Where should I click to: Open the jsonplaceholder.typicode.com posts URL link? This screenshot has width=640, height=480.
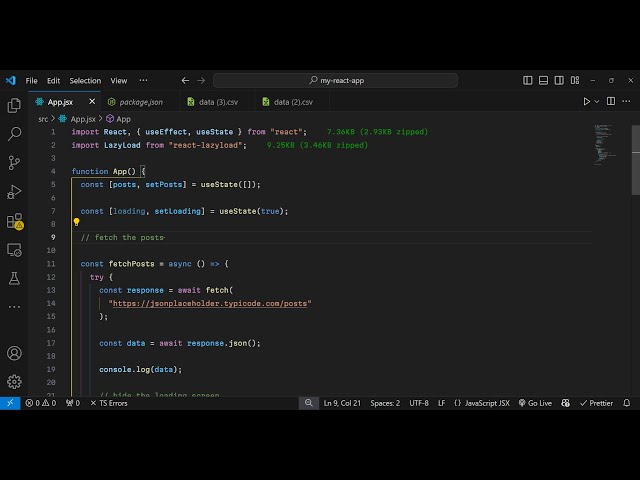tap(210, 303)
